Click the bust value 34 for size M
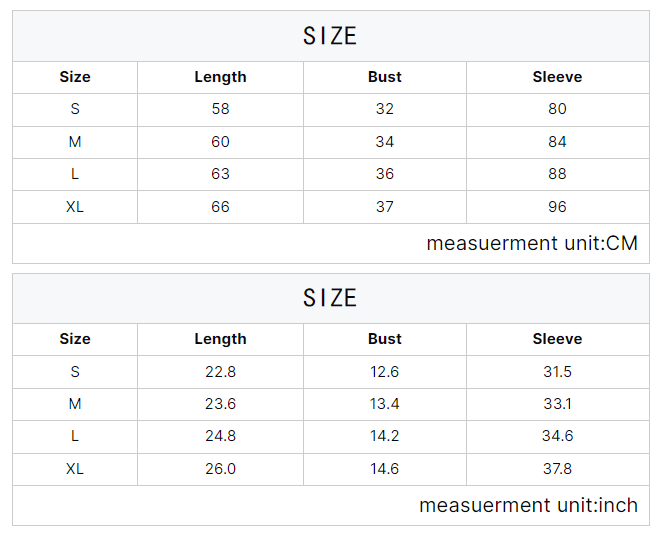Image resolution: width=662 pixels, height=535 pixels. coord(384,142)
